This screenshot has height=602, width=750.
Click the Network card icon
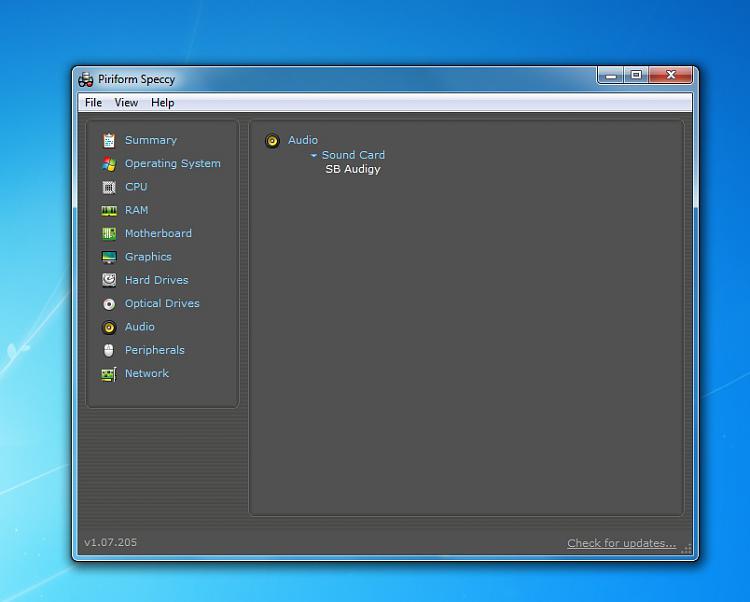pos(109,374)
